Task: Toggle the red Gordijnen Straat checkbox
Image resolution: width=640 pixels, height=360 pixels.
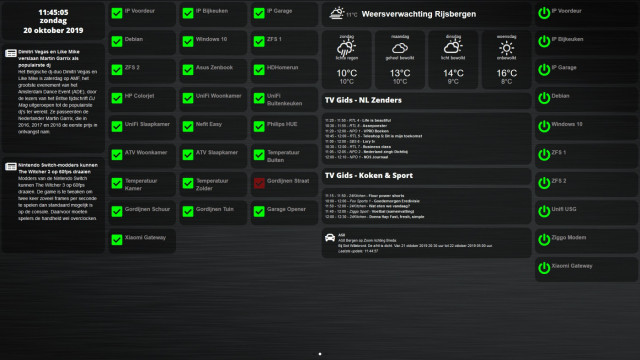Action: 259,183
